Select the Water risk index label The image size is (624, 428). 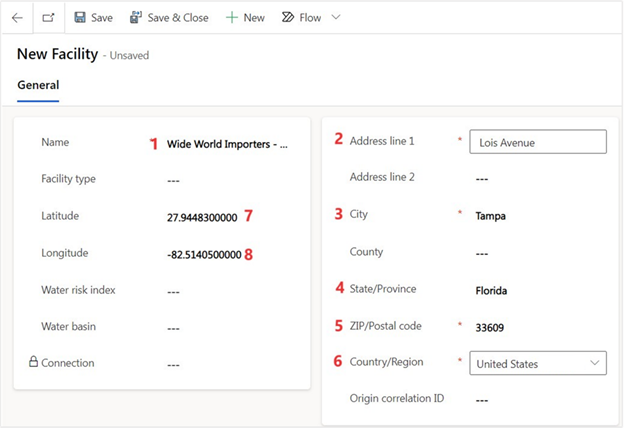pyautogui.click(x=78, y=290)
